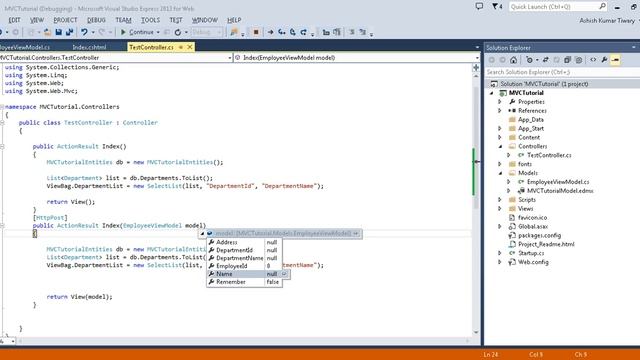
Task: Select MVCTutorialModel.edmx file
Action: click(560, 191)
